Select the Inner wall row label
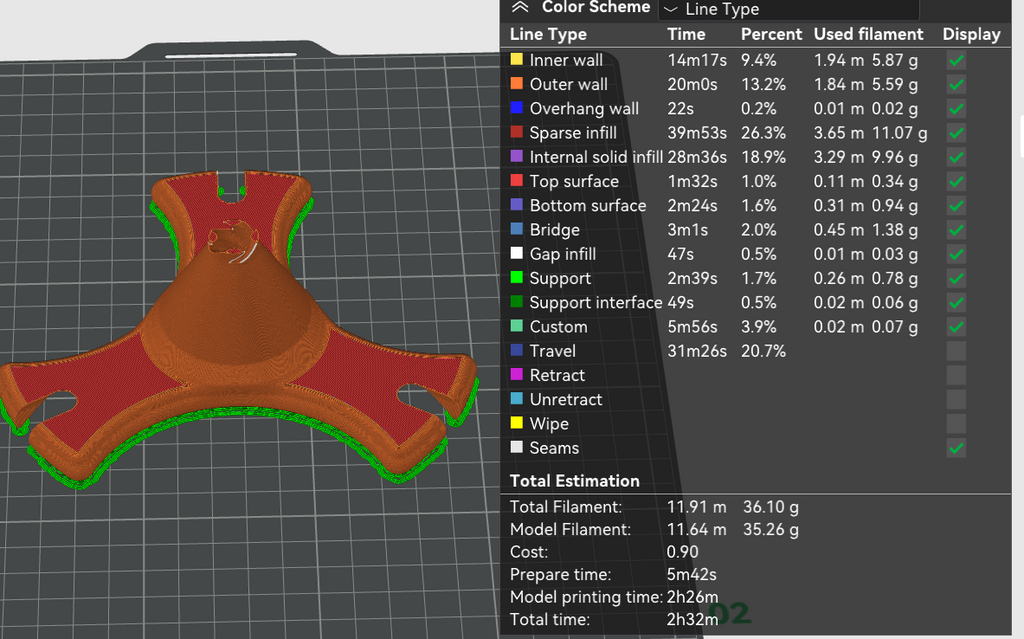1024x639 pixels. (x=566, y=60)
